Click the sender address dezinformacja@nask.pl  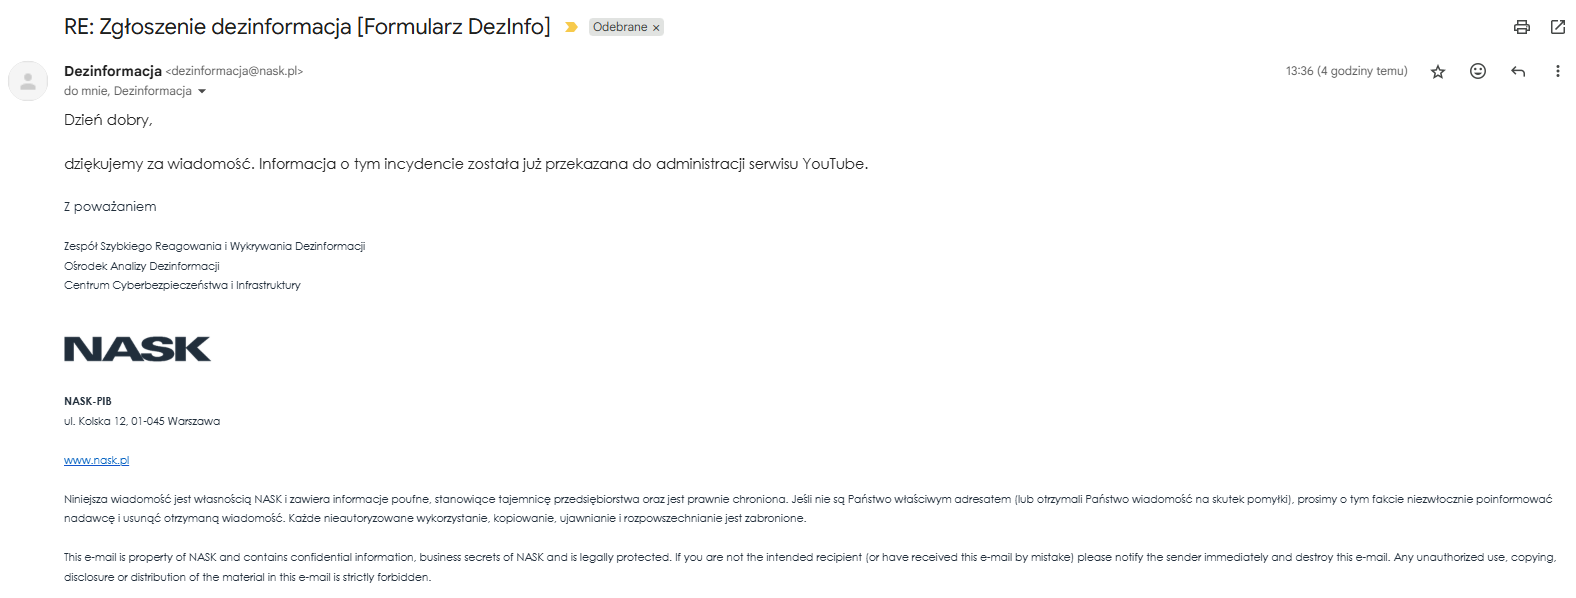click(234, 71)
